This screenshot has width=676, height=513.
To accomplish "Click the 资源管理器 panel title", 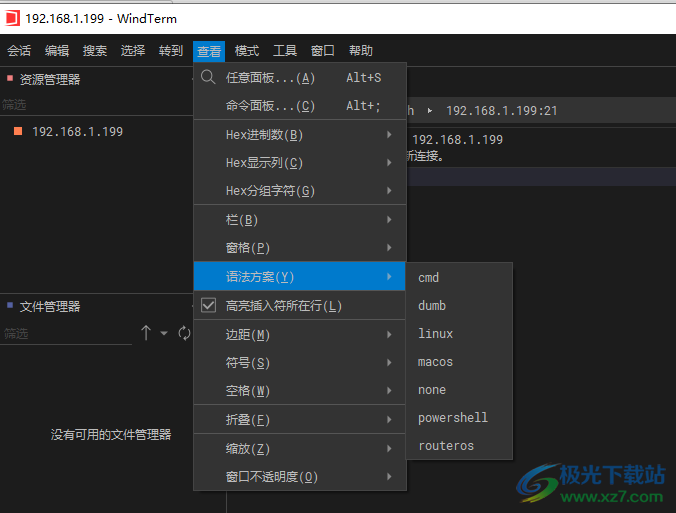I will [x=50, y=79].
